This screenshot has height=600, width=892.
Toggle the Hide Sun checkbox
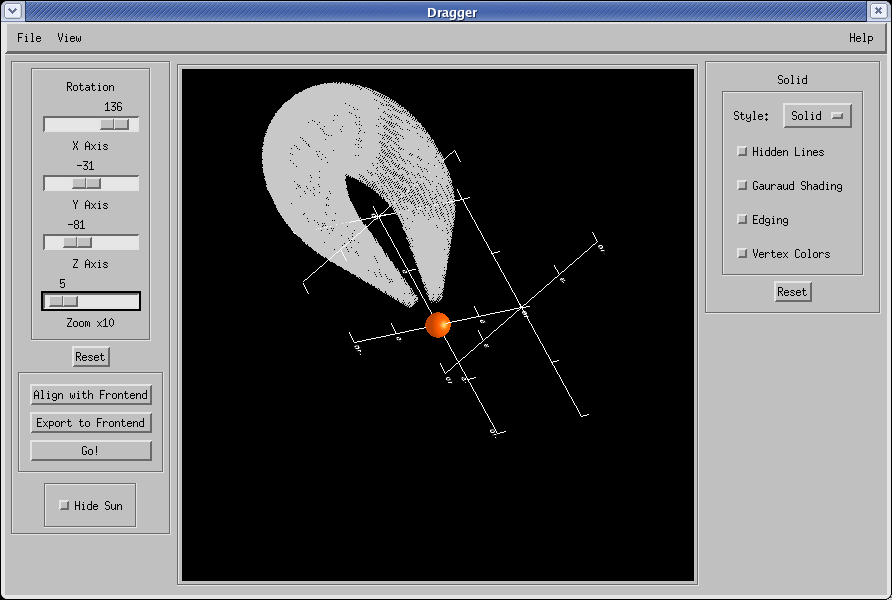click(65, 506)
